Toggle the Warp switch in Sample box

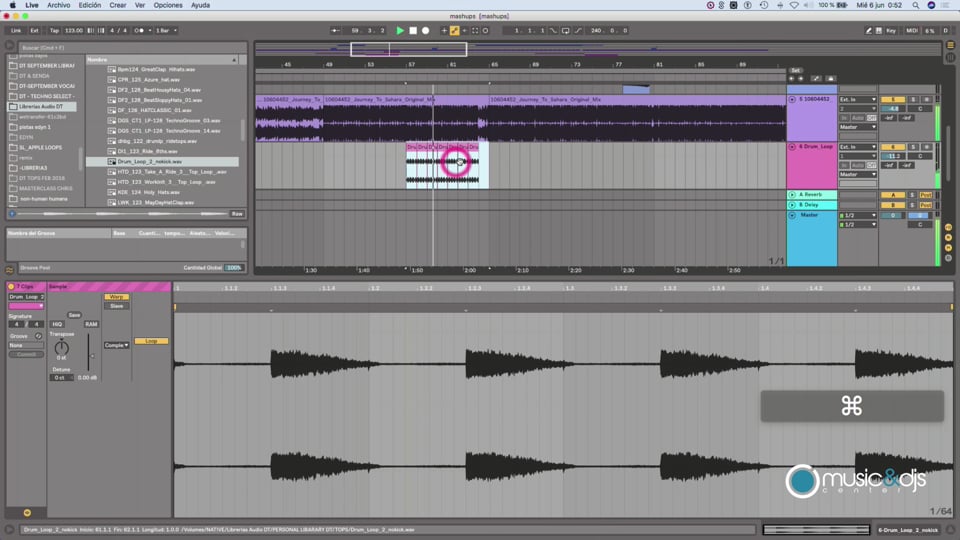pos(116,297)
